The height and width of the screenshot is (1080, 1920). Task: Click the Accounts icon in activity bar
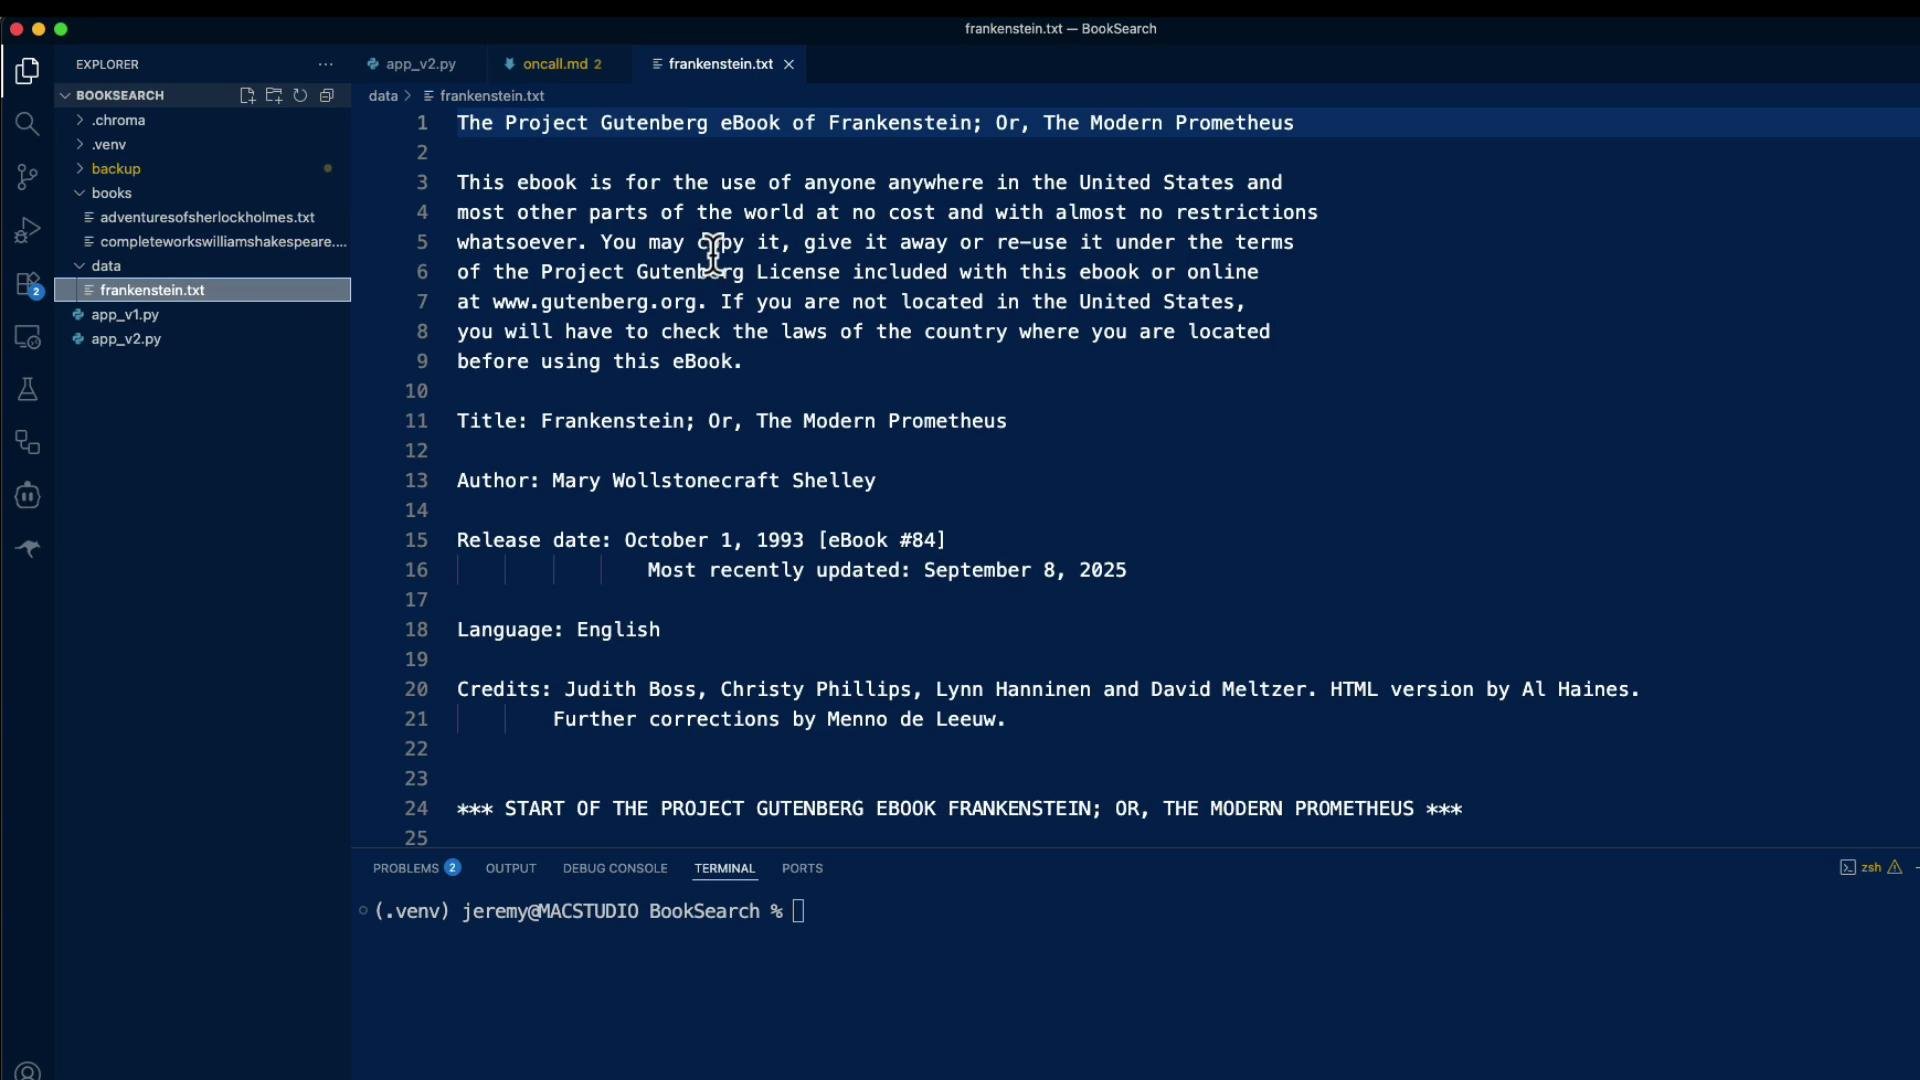(x=27, y=1071)
